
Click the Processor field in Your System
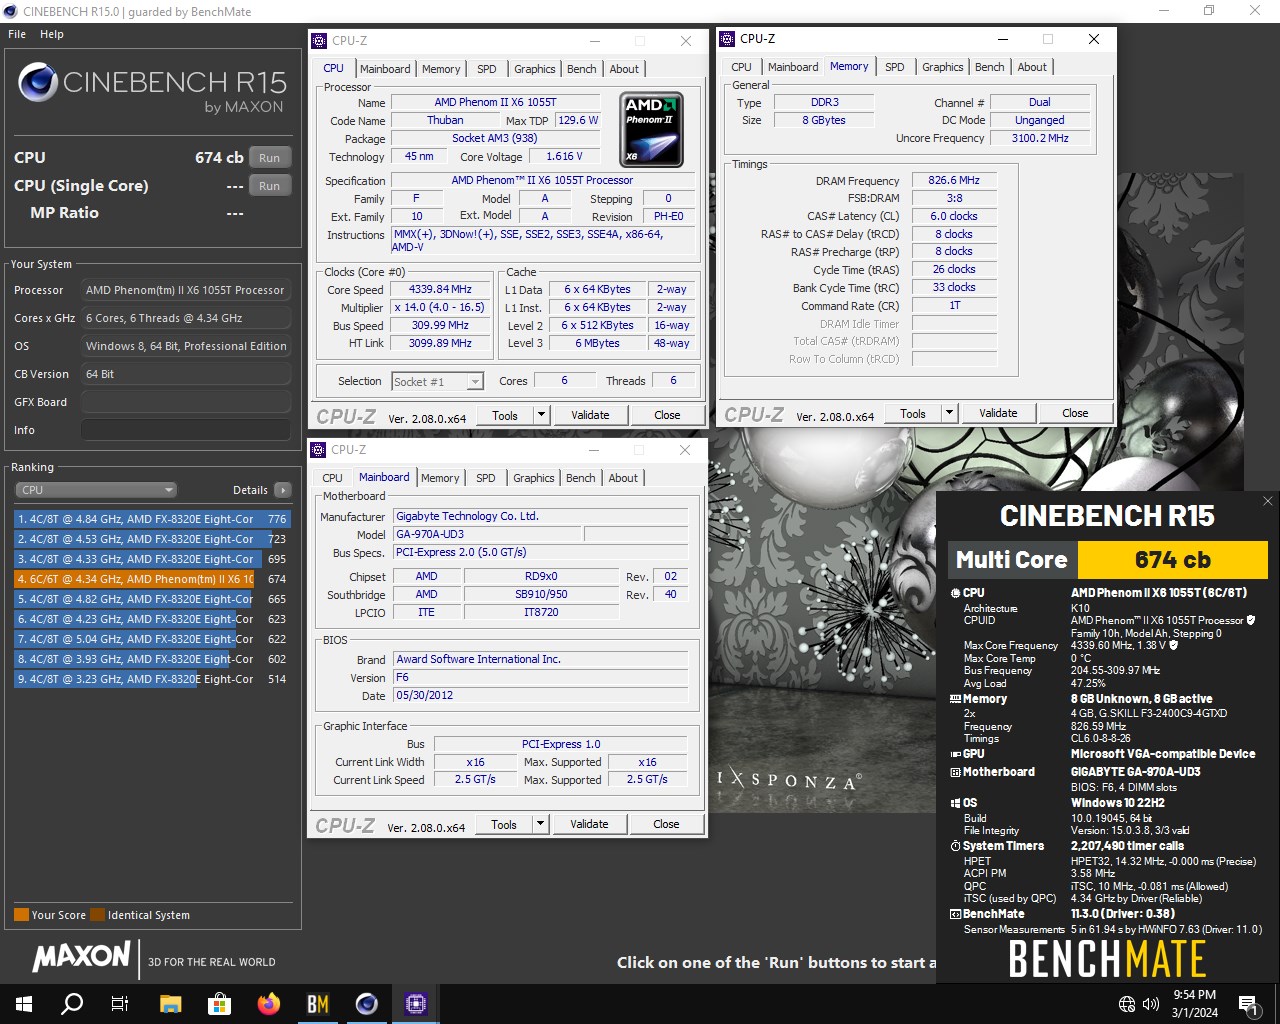tap(186, 290)
